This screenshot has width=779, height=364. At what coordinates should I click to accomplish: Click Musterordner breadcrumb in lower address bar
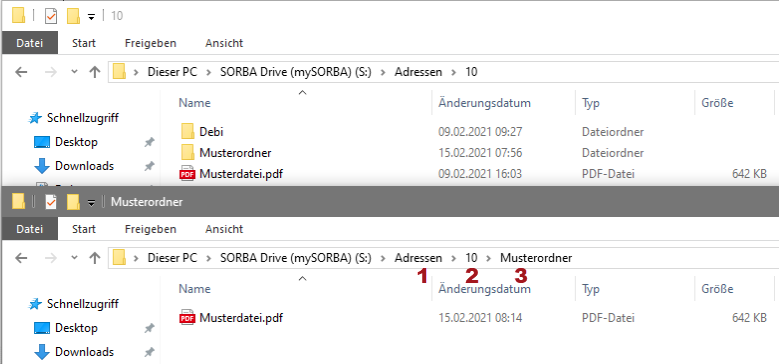[x=536, y=258]
